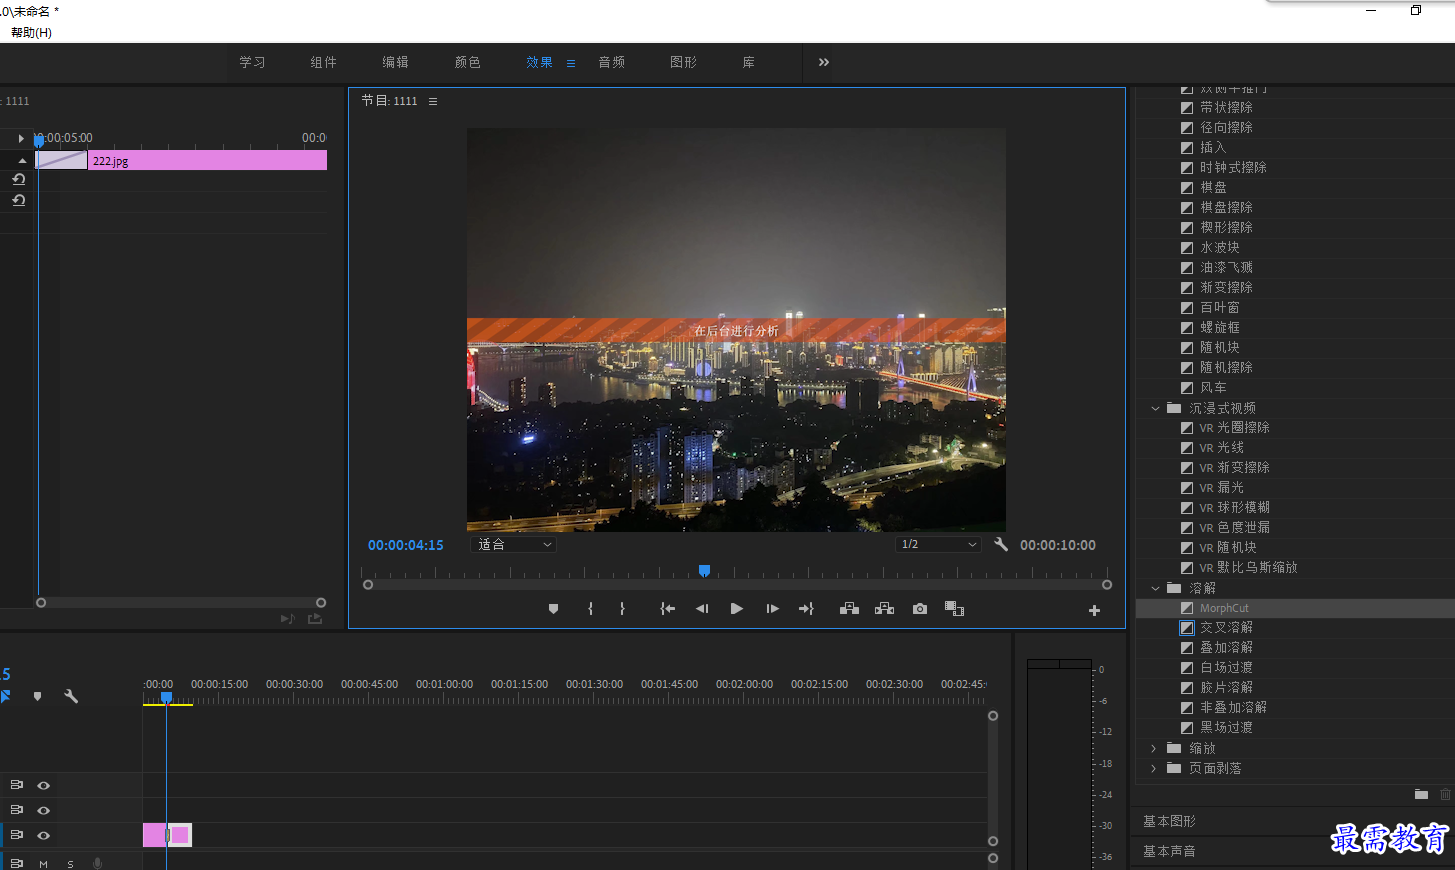Open the 库 workspace
Viewport: 1455px width, 870px height.
[748, 62]
